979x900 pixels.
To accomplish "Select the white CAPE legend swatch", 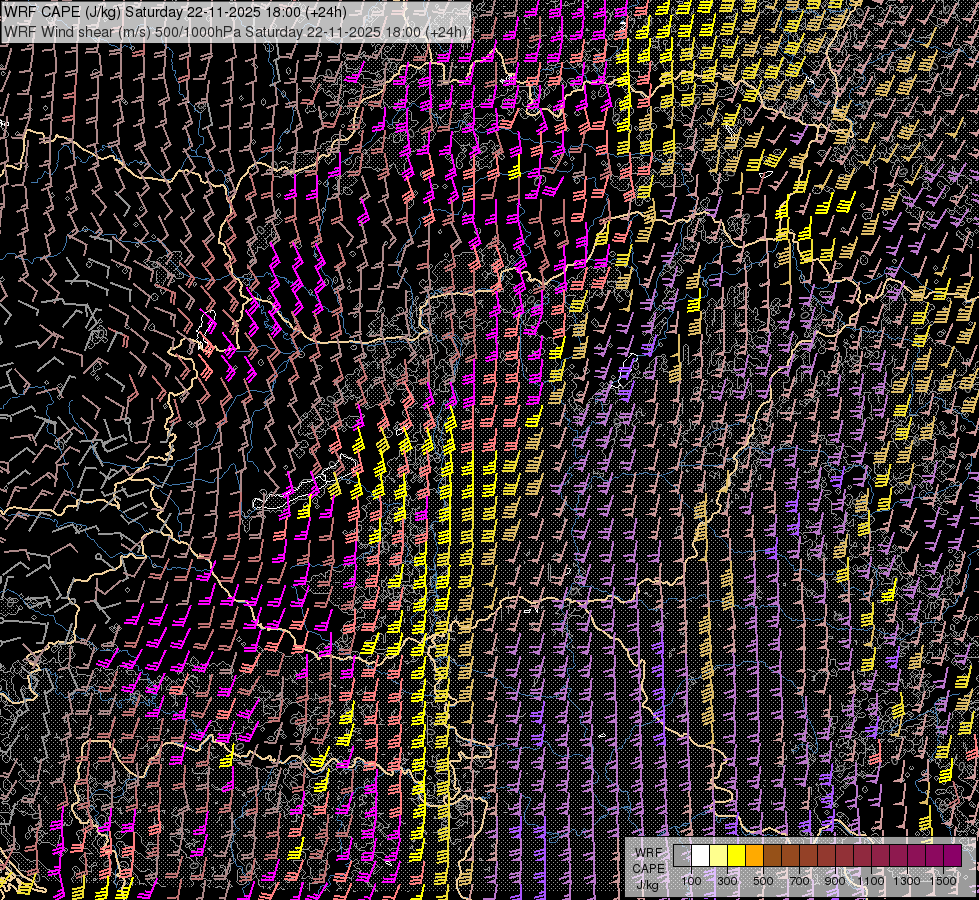I will coord(700,856).
